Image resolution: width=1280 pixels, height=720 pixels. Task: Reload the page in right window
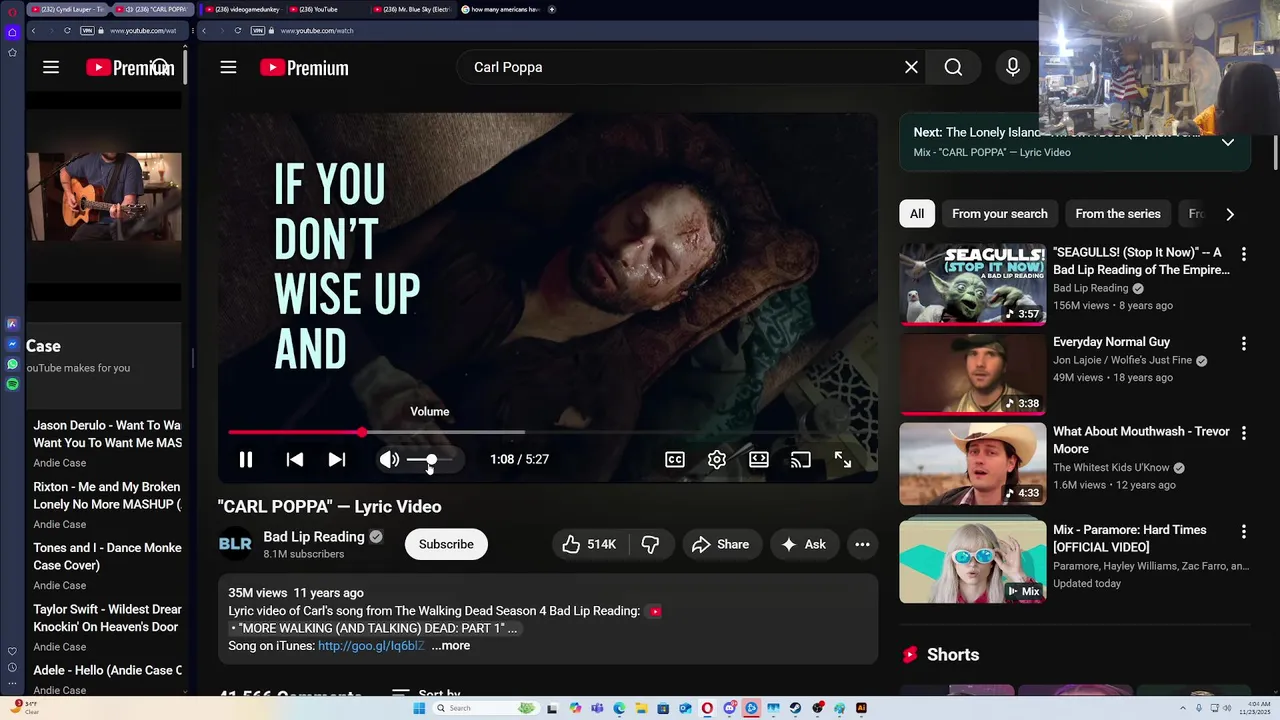[238, 31]
